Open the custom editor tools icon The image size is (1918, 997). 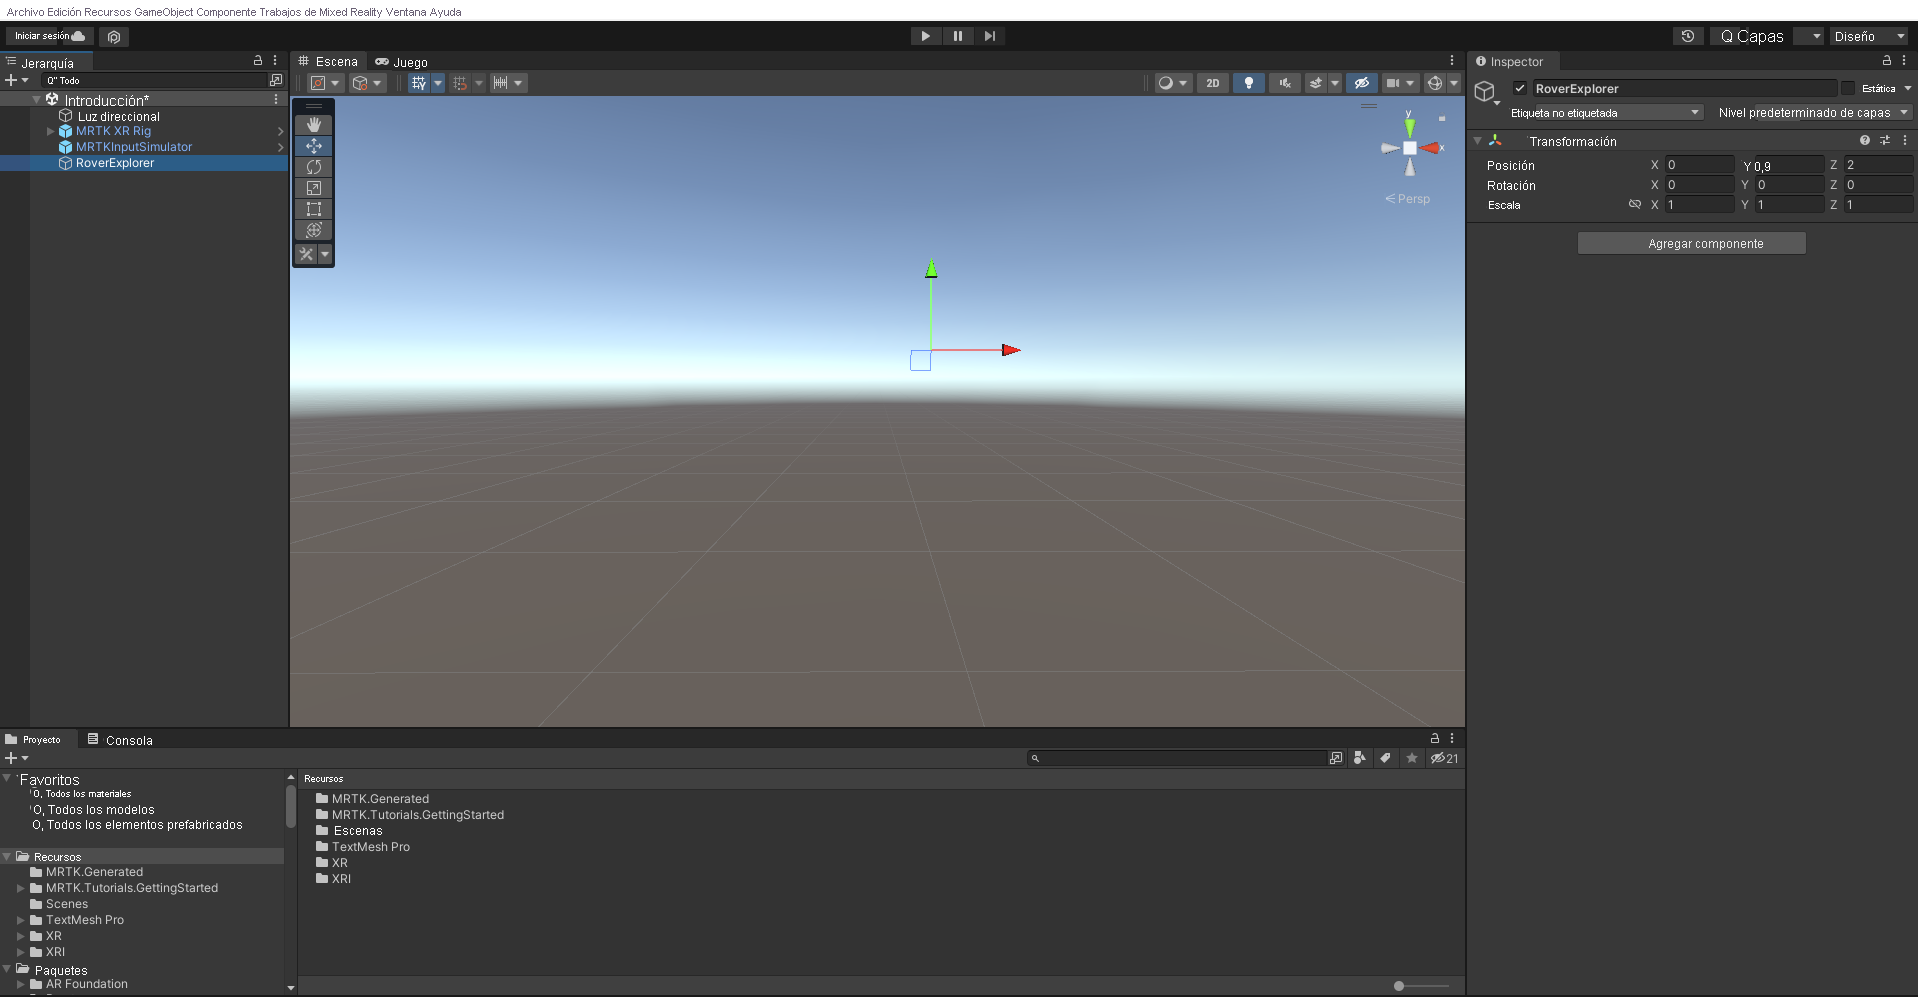307,254
